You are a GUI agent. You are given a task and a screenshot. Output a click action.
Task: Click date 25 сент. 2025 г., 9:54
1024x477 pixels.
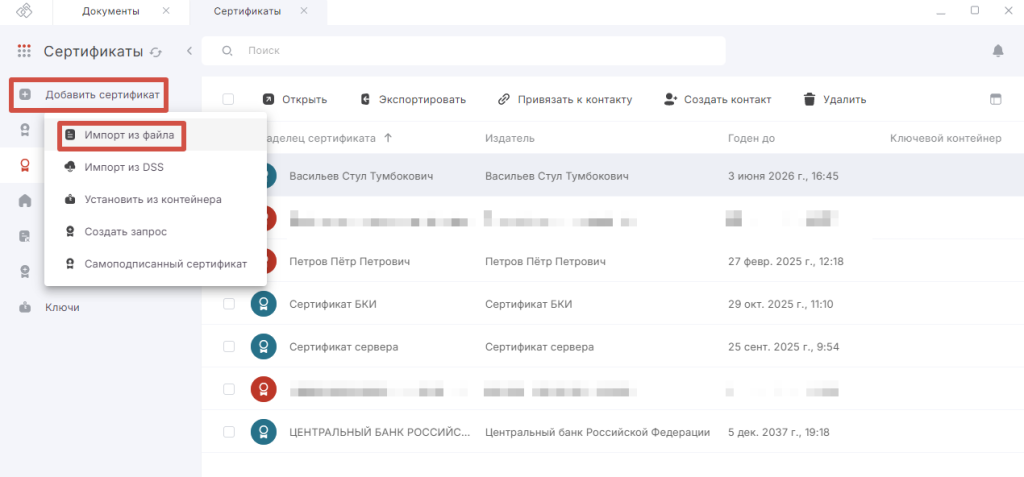(782, 347)
